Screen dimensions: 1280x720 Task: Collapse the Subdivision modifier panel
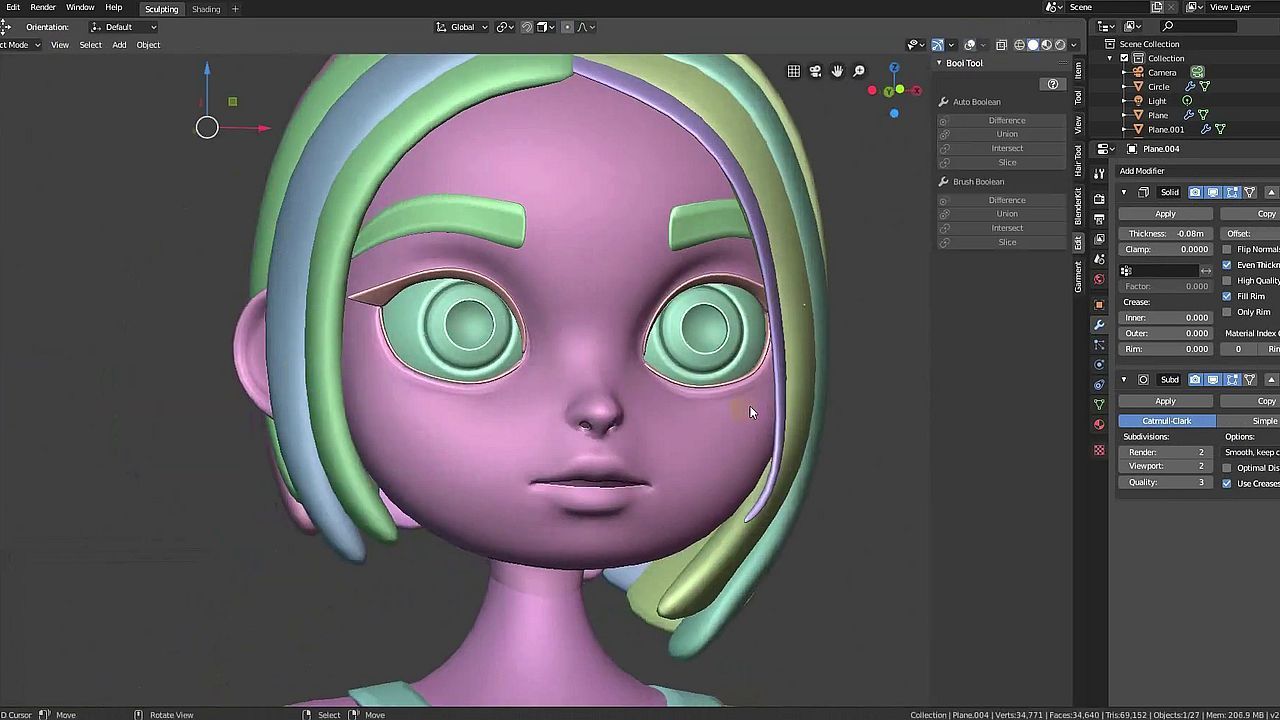tap(1124, 380)
